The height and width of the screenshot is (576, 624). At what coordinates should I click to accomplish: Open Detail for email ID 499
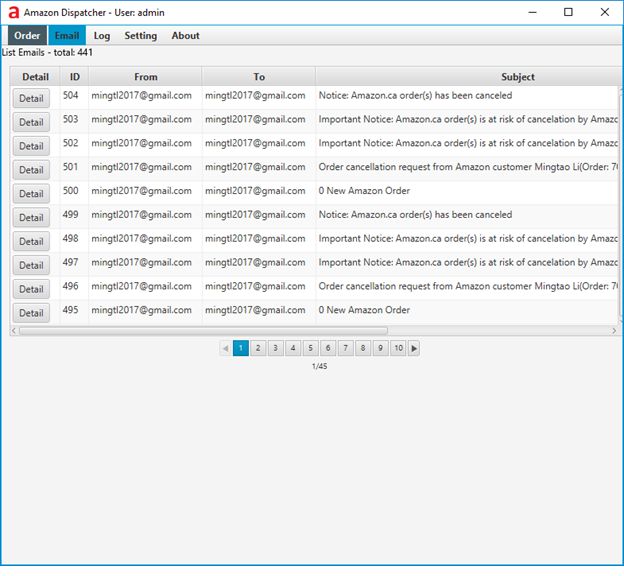point(31,218)
